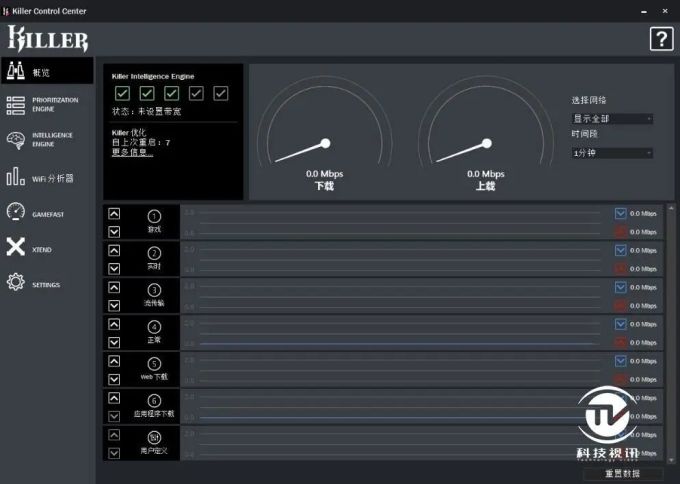Switch to INTELLIGENCE ENGINE tab label
680x484 pixels.
tap(52, 140)
